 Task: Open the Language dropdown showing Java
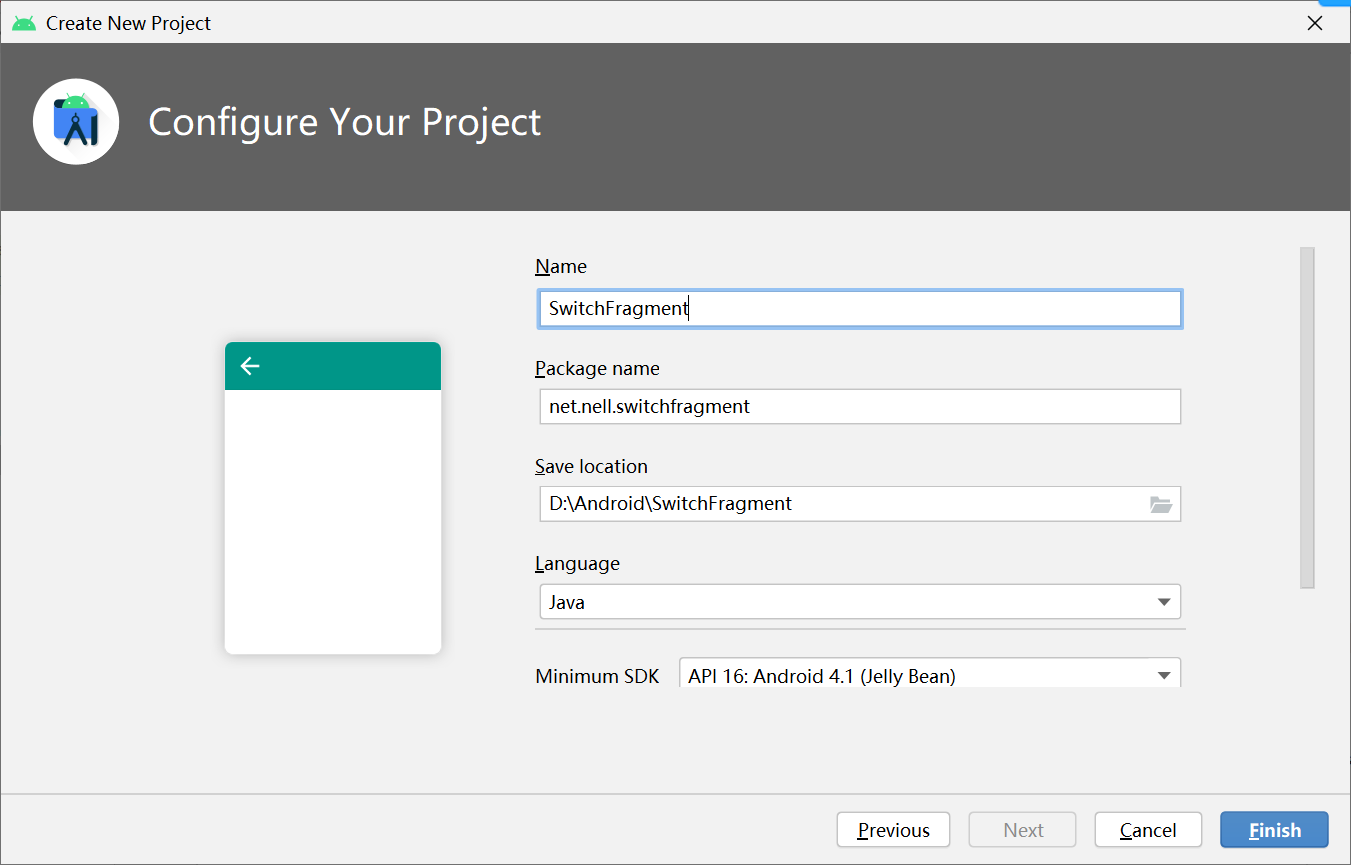(860, 602)
